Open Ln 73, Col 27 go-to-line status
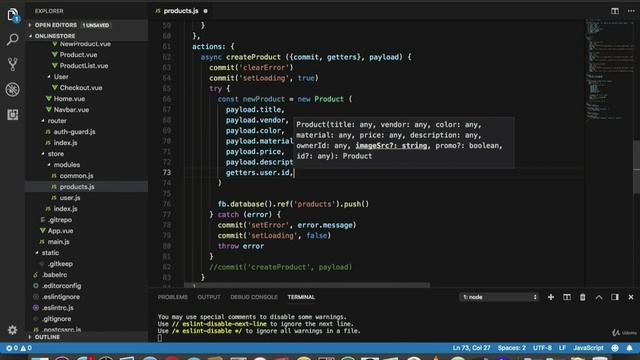This screenshot has width=640, height=360. (x=471, y=348)
